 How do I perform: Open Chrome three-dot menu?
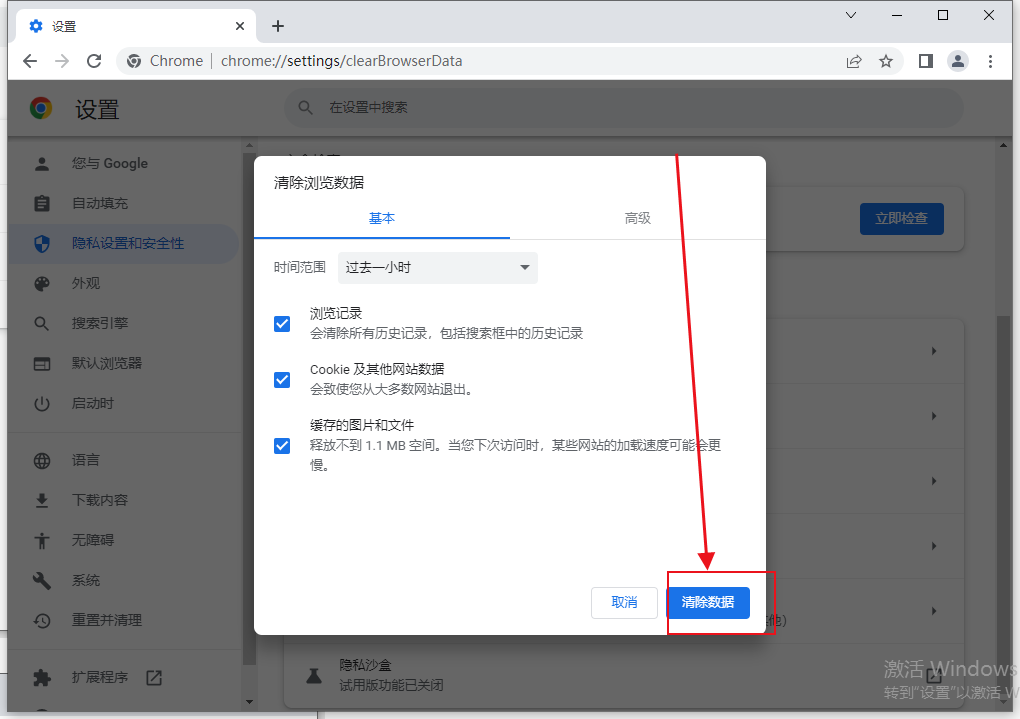pos(990,61)
